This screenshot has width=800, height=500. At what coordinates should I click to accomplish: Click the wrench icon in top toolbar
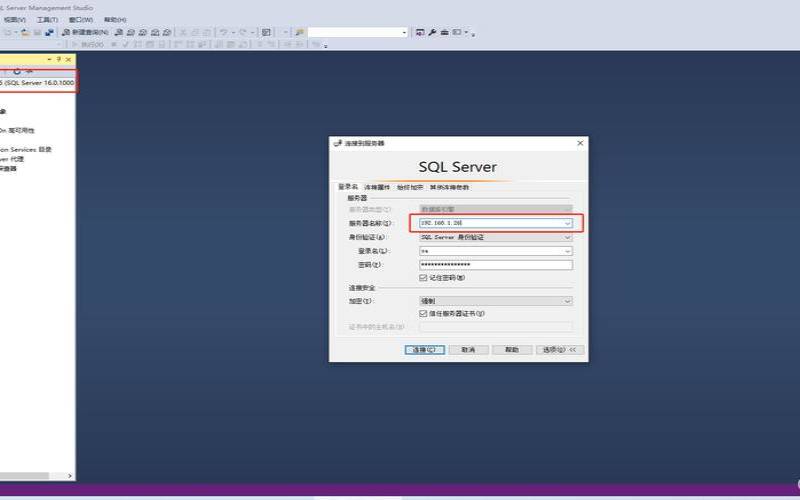433,32
